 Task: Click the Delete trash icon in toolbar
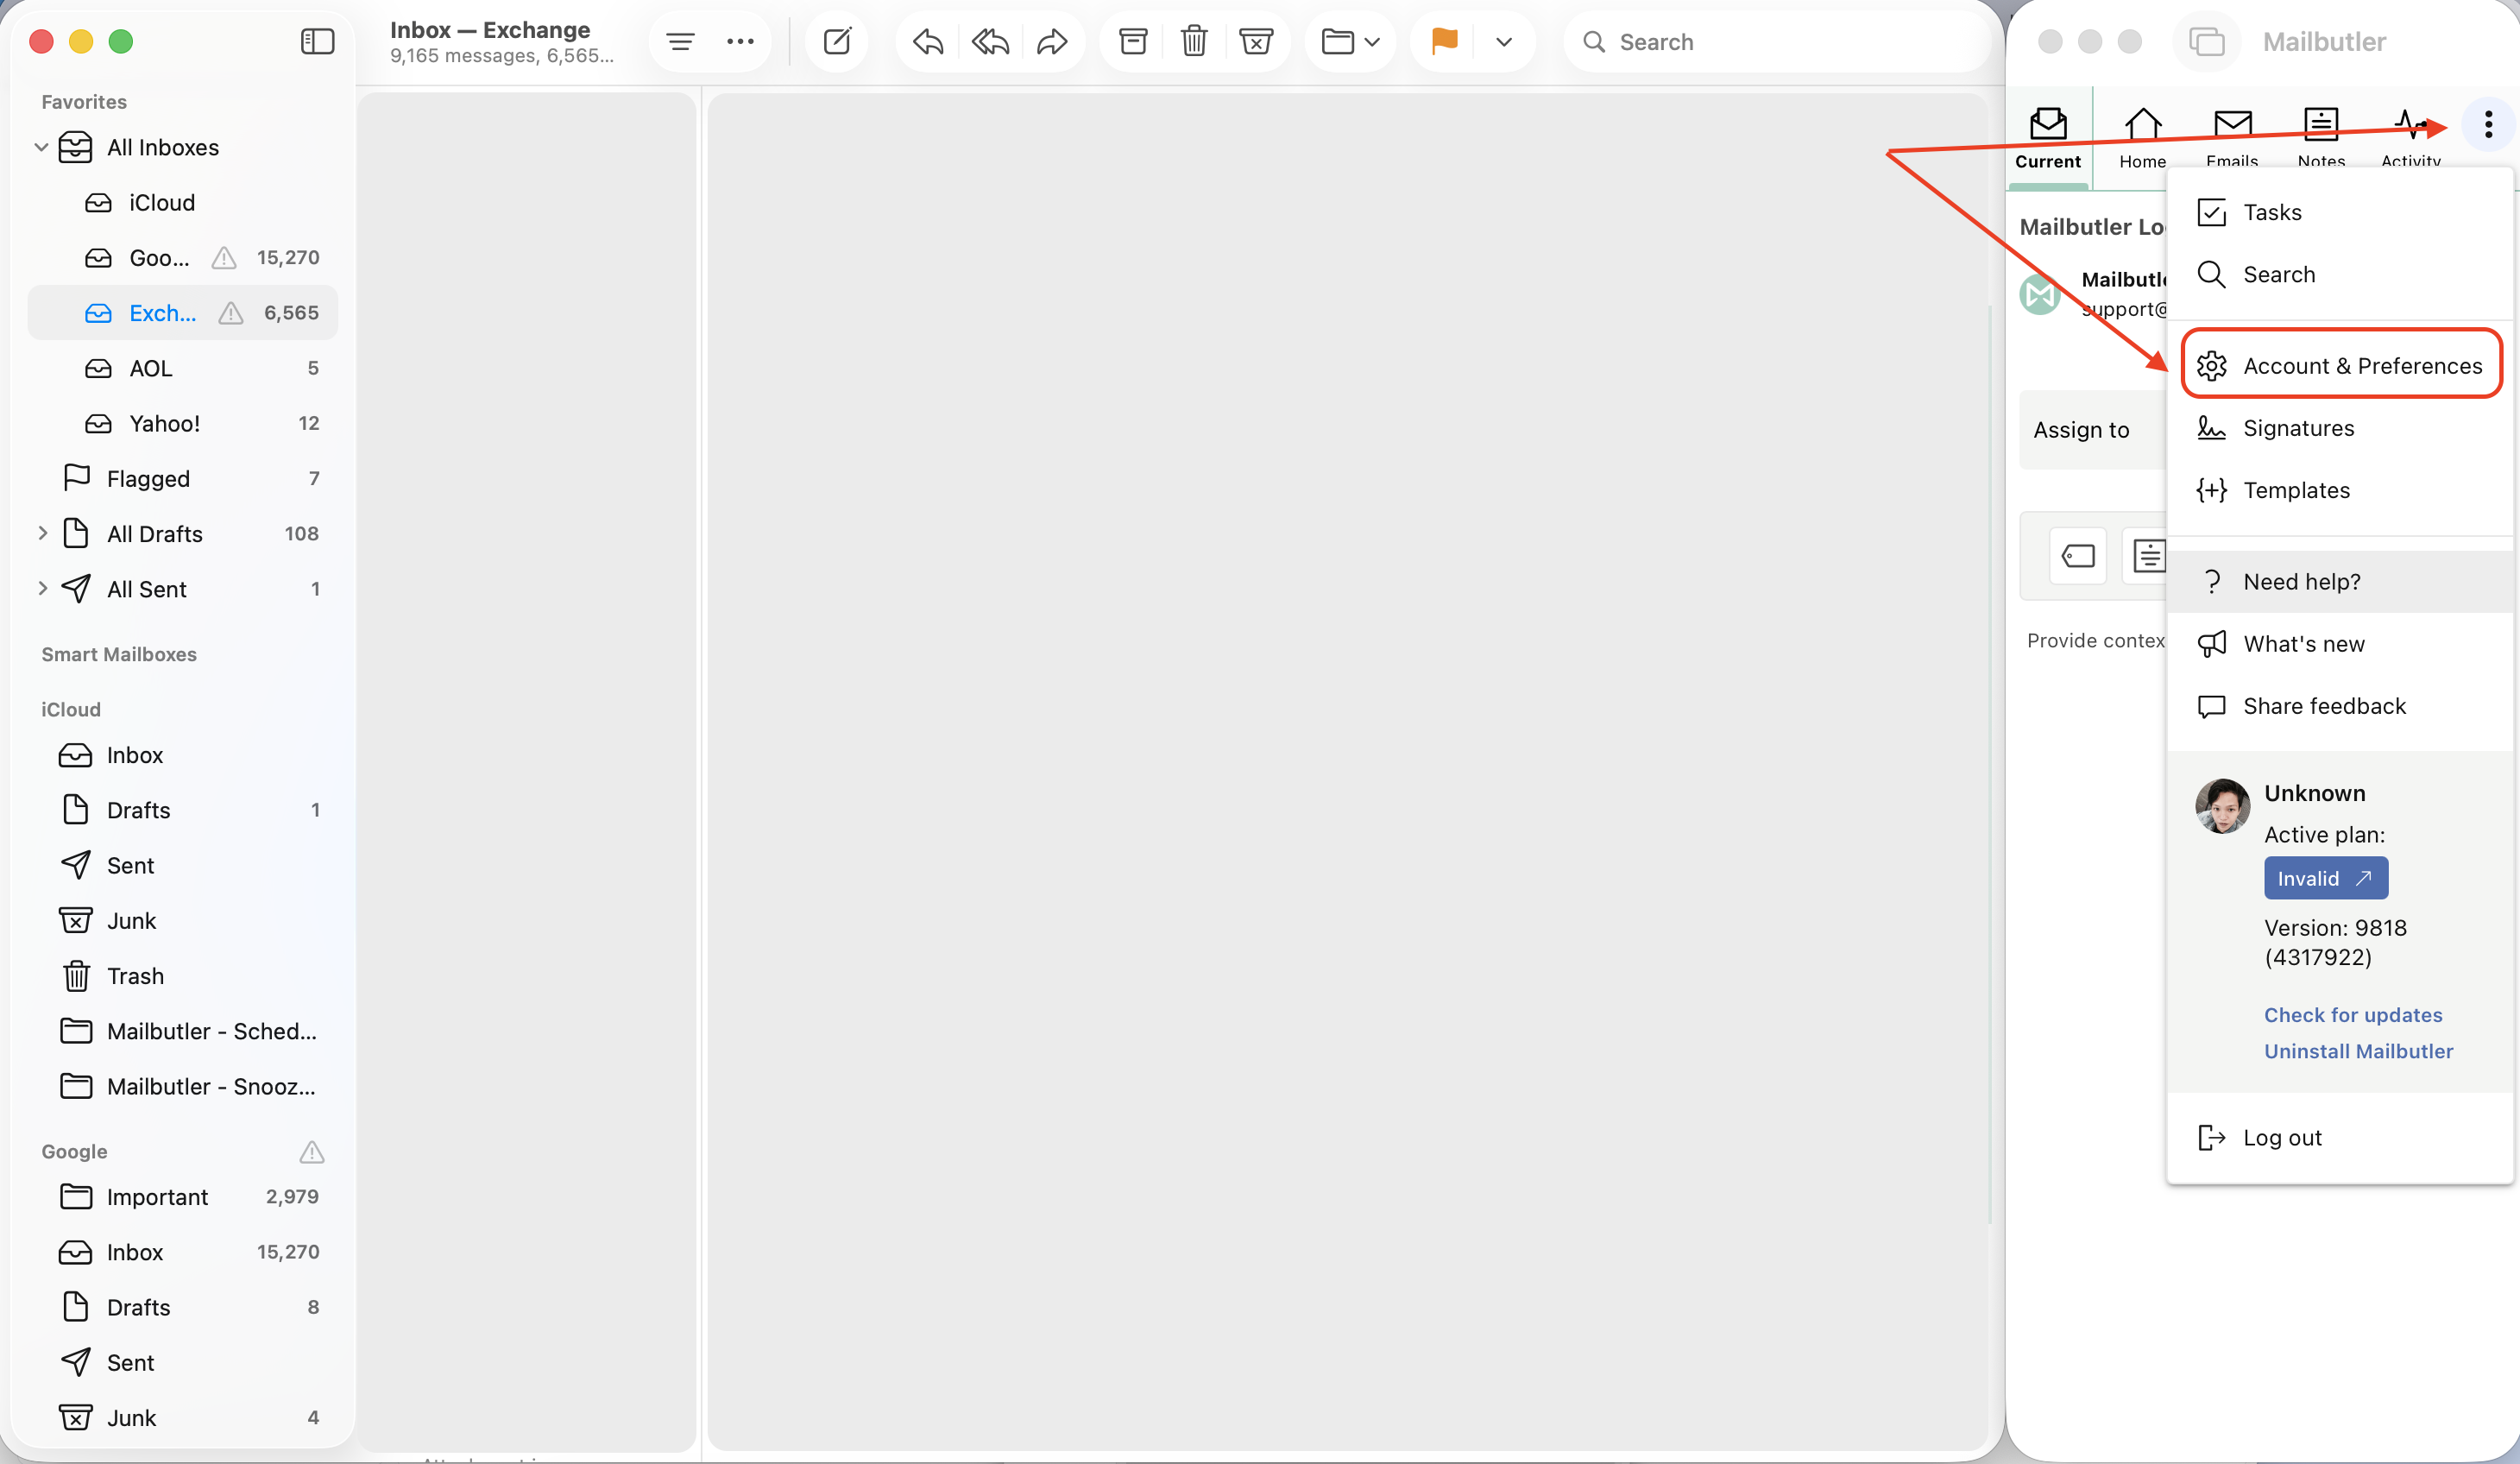coord(1194,42)
